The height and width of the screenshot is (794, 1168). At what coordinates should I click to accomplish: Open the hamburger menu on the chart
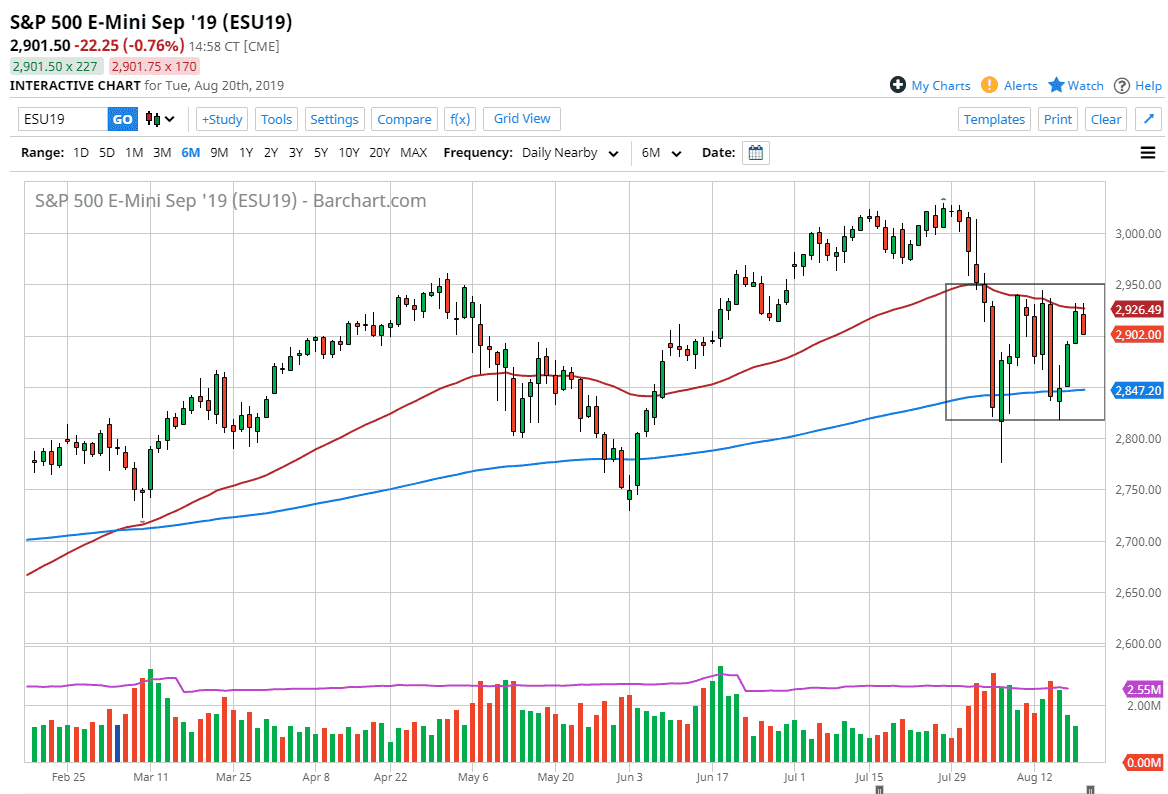[1148, 152]
